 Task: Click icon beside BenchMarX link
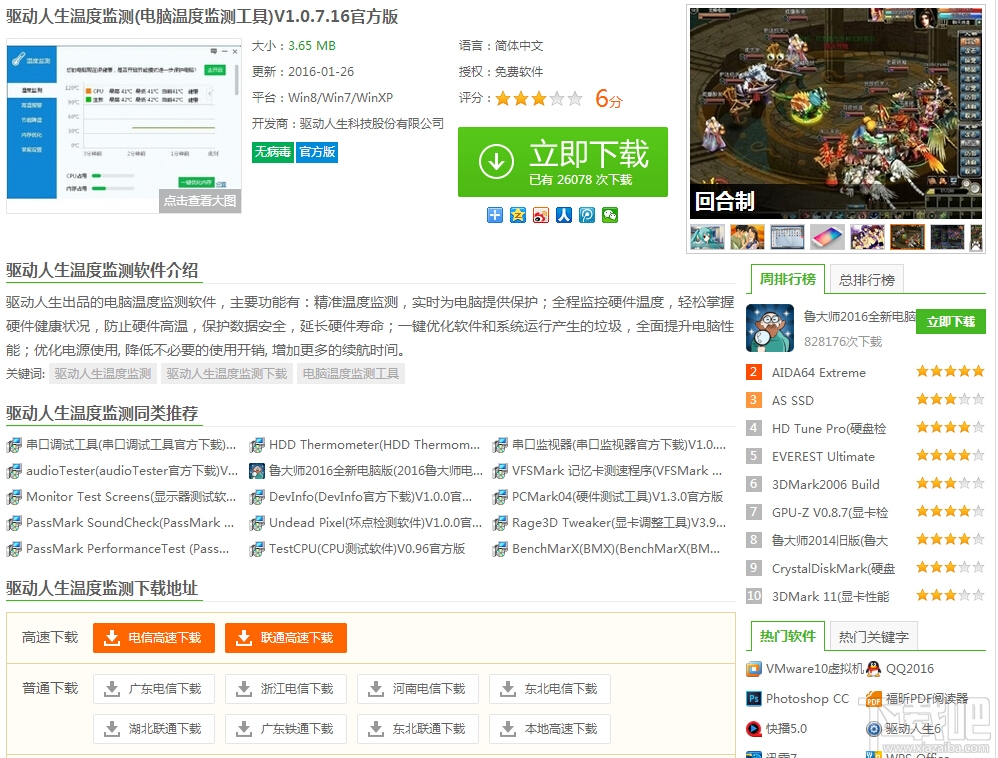(x=500, y=549)
